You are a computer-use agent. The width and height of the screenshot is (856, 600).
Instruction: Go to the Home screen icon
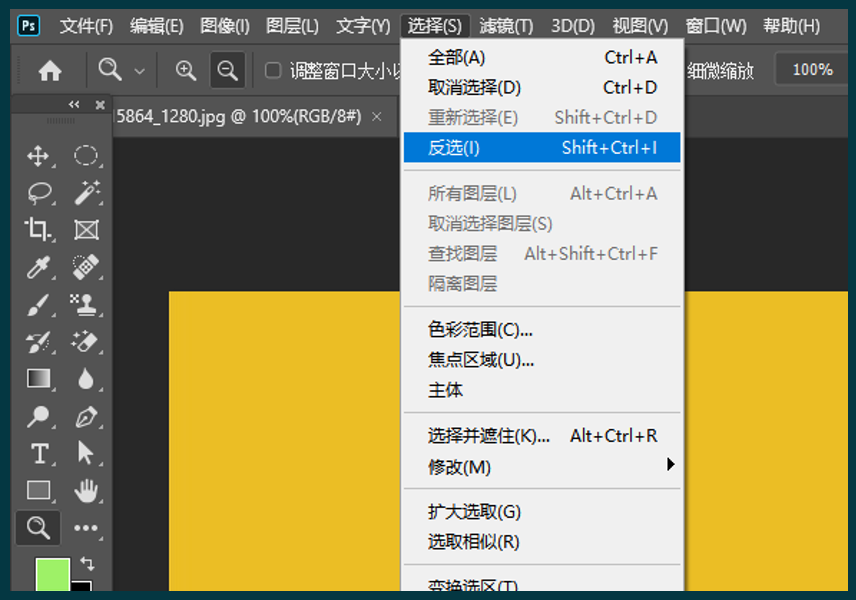point(49,71)
